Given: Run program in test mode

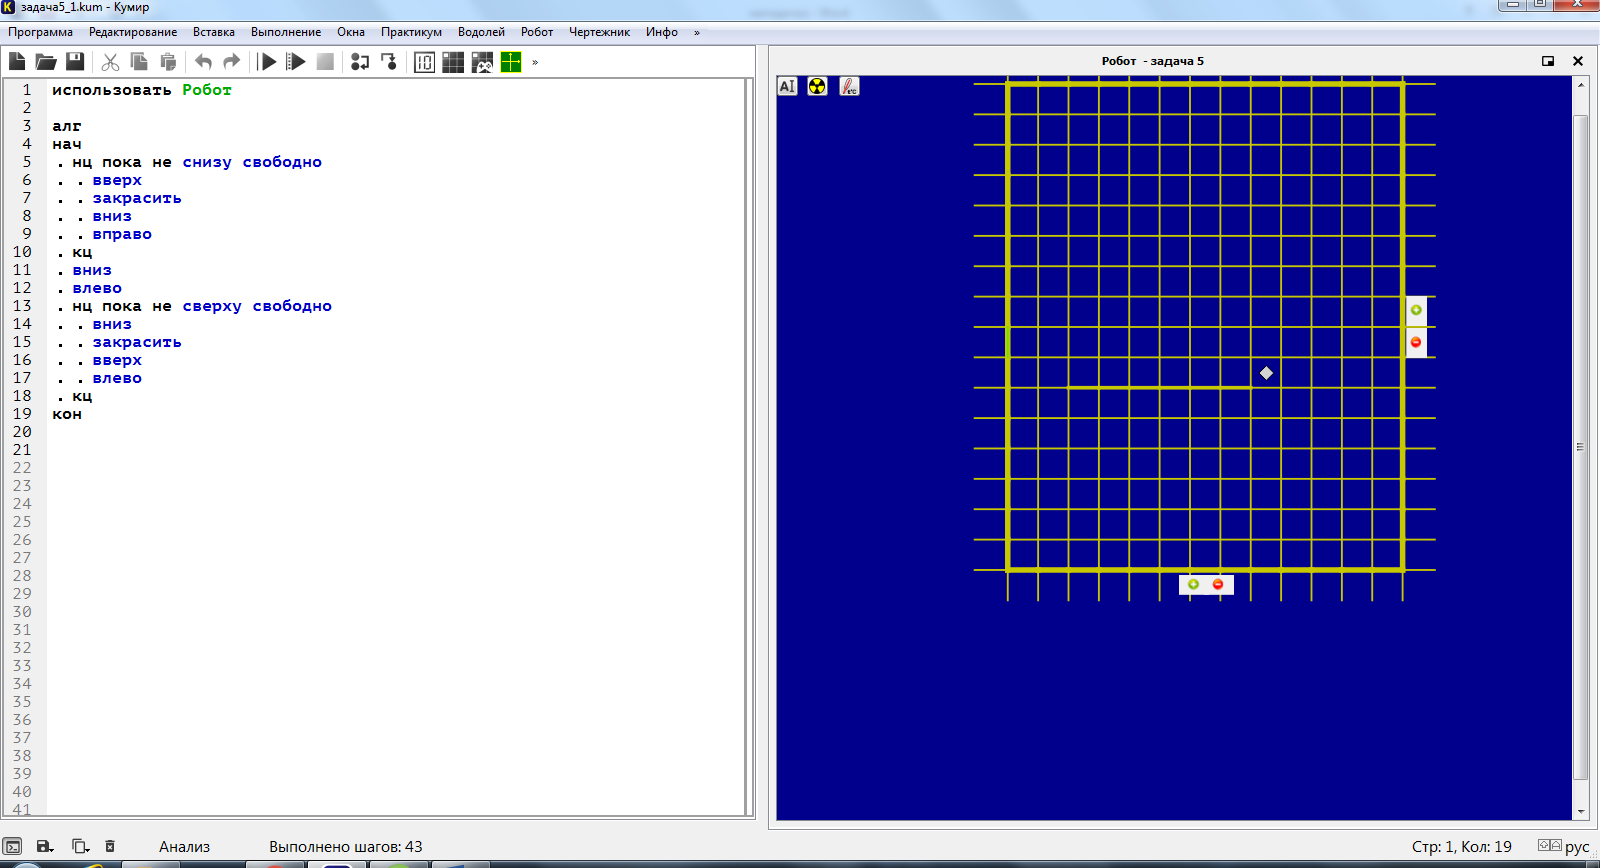Looking at the screenshot, I should coord(296,62).
